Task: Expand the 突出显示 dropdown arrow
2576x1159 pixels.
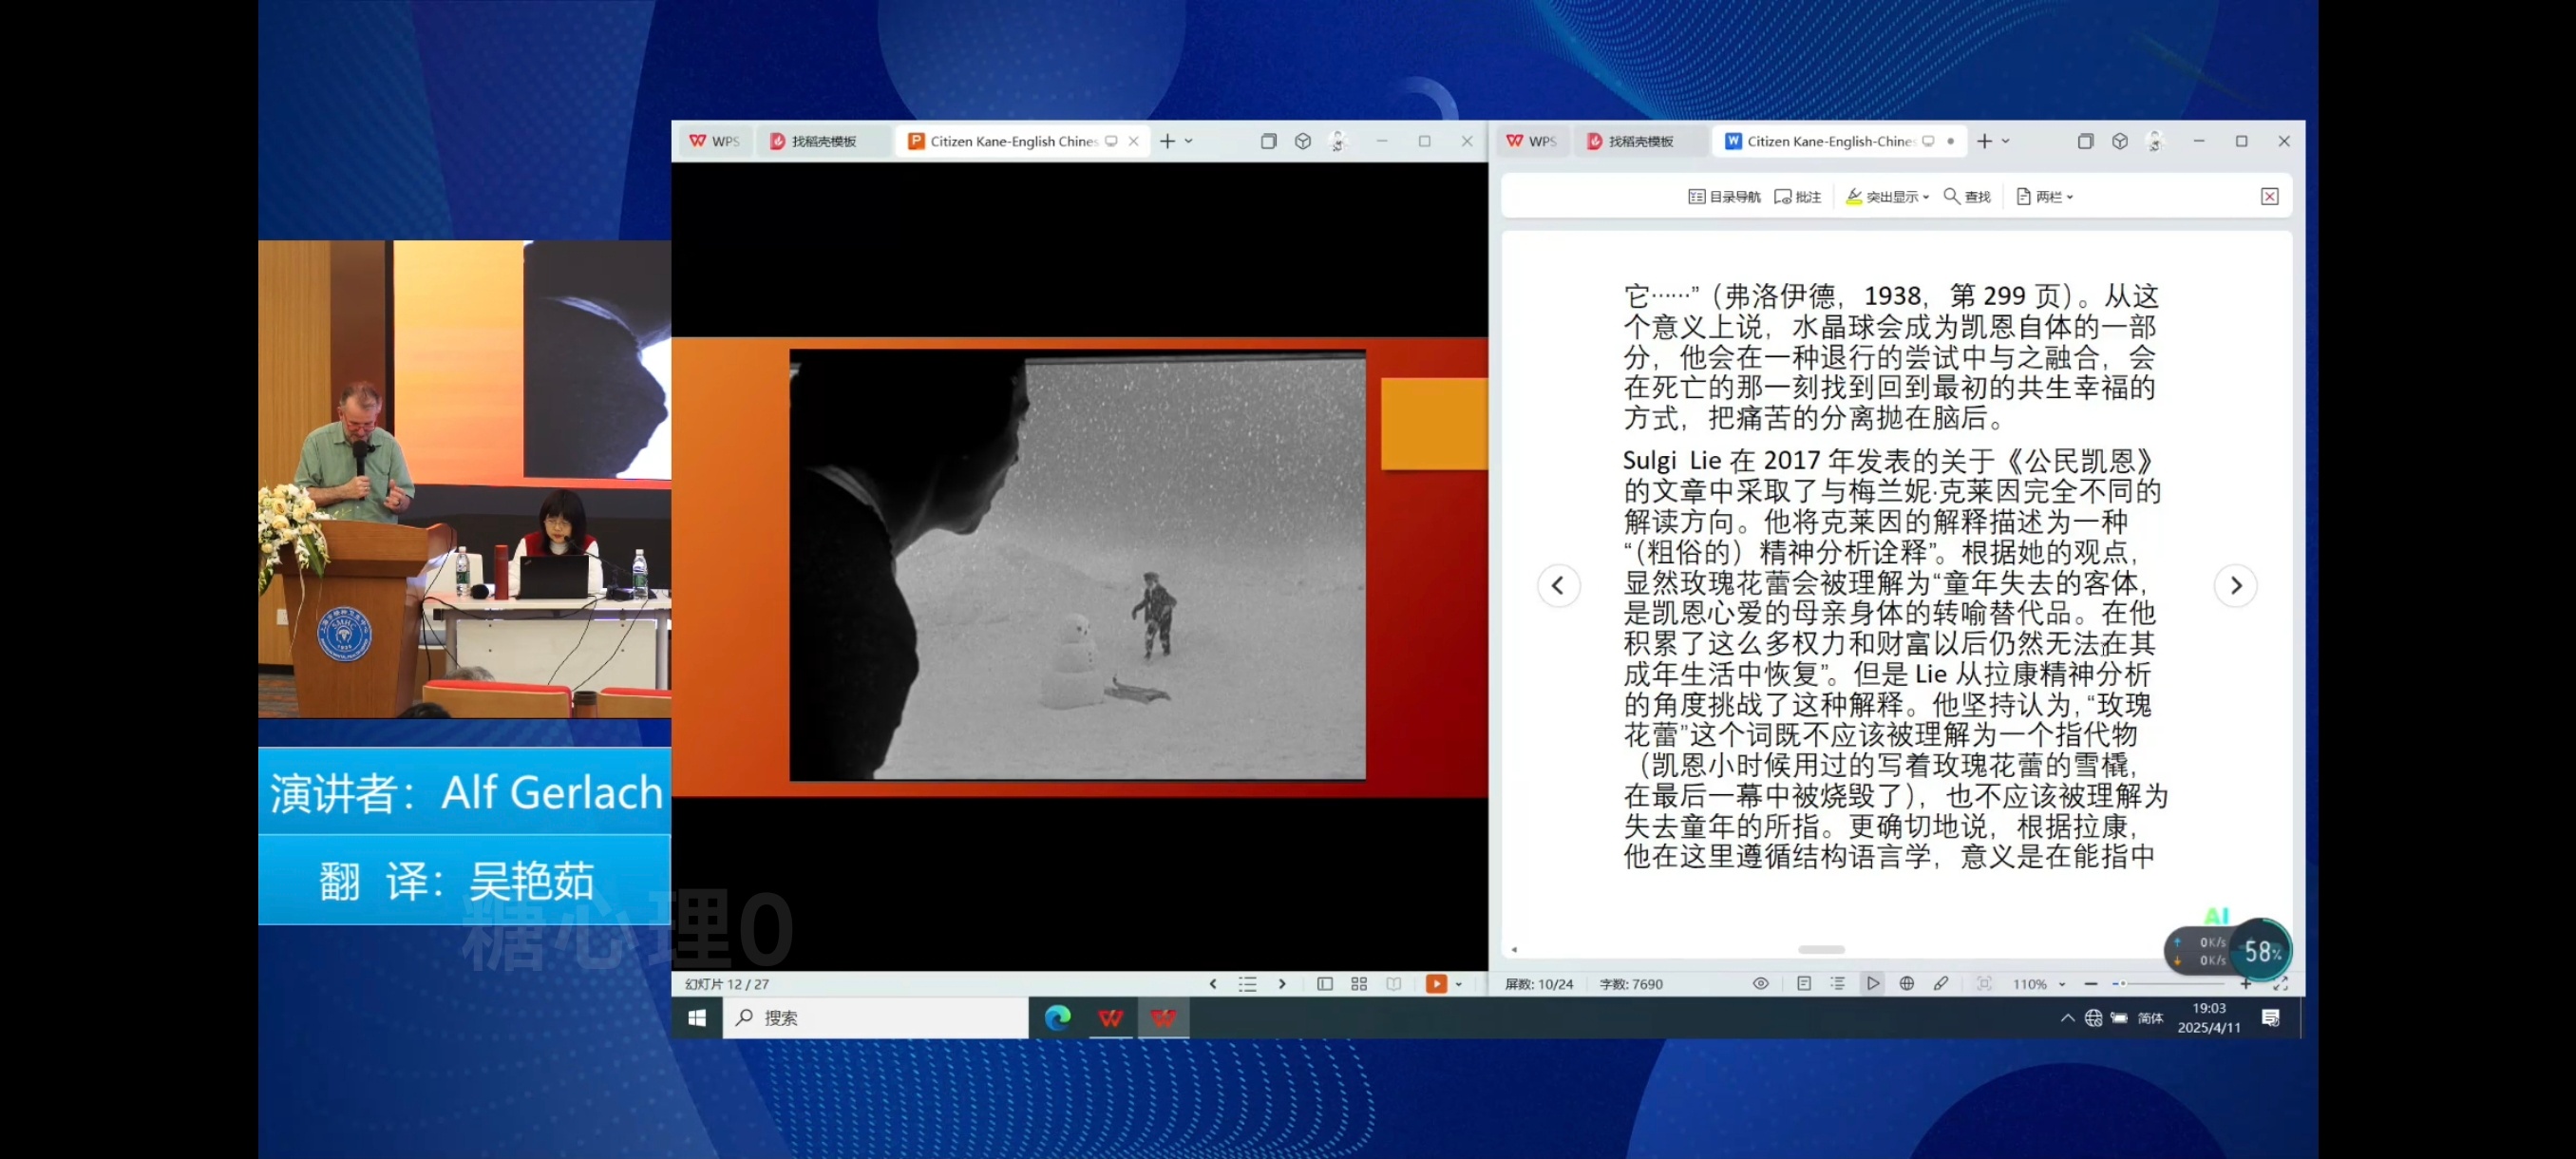Action: click(x=1926, y=197)
